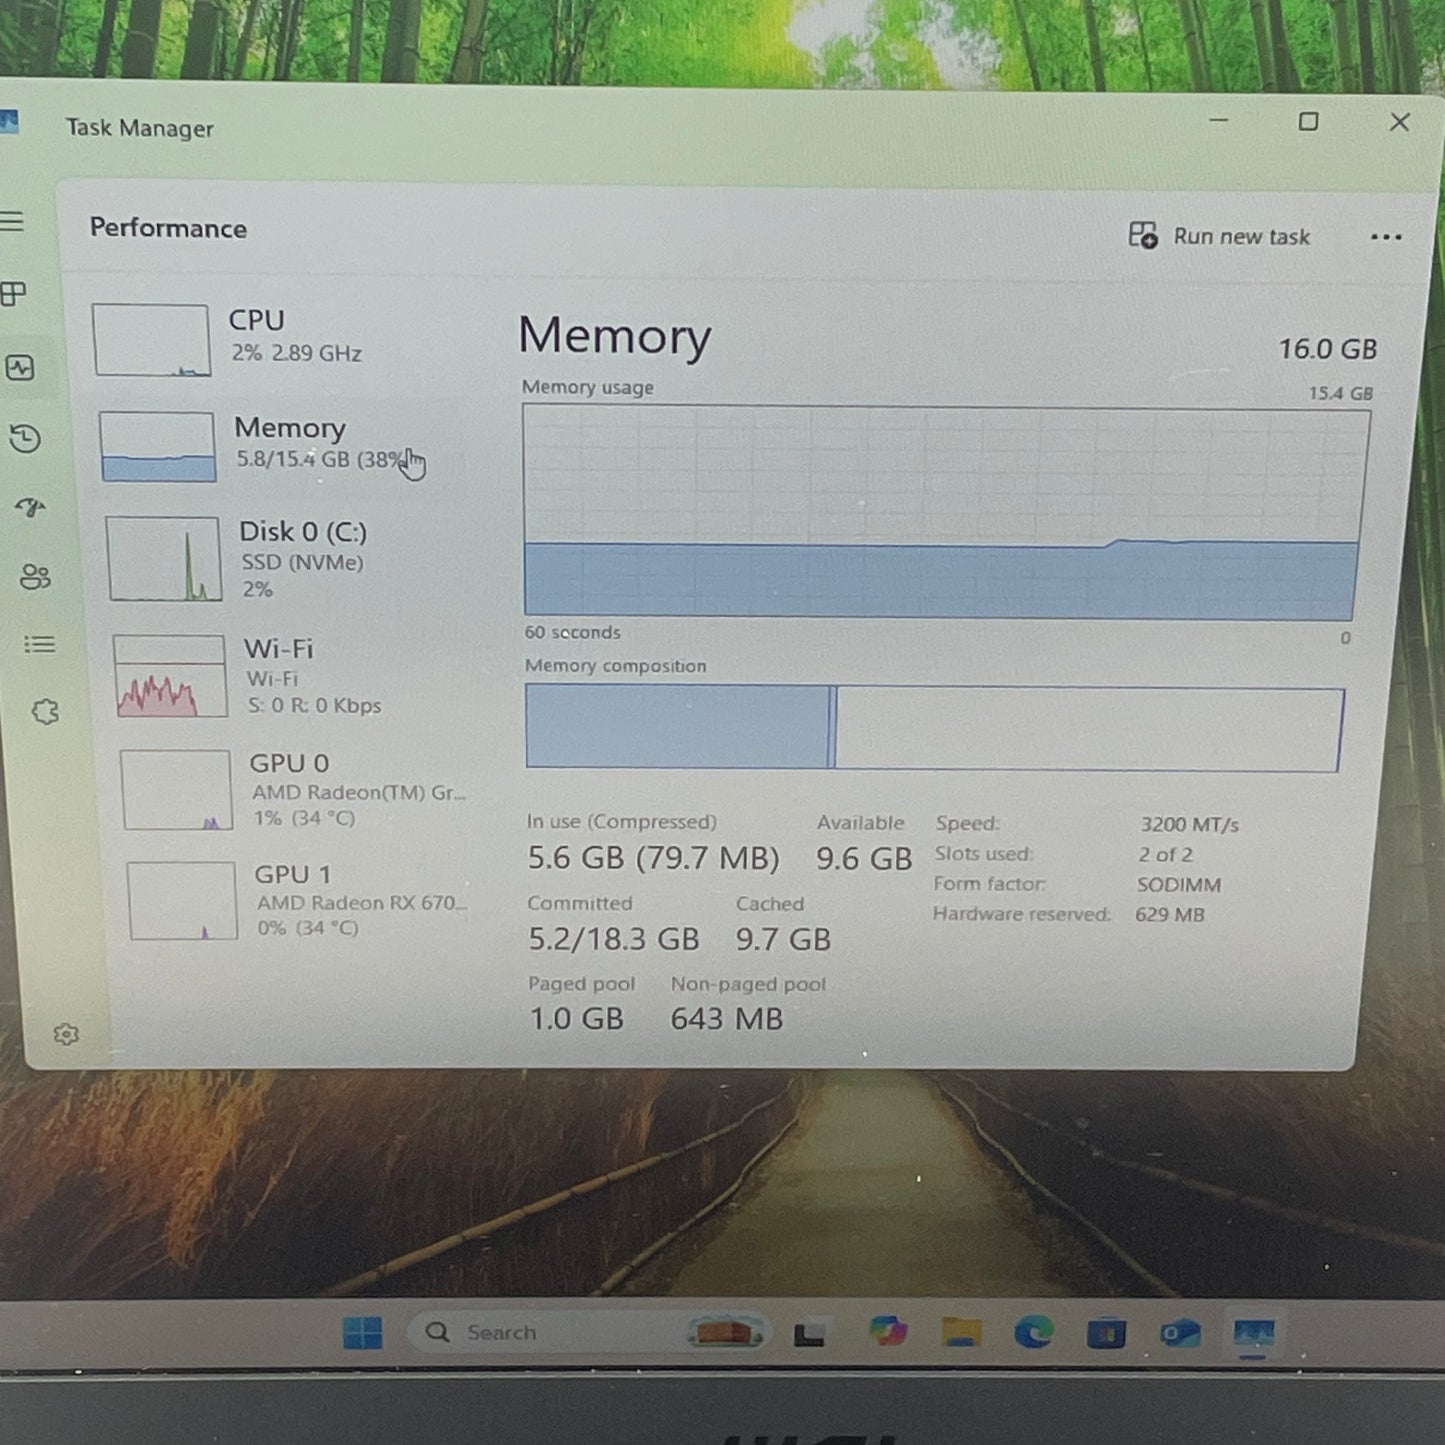The height and width of the screenshot is (1445, 1445).
Task: Click the Hardware reserved 629 MB value
Action: point(1169,915)
